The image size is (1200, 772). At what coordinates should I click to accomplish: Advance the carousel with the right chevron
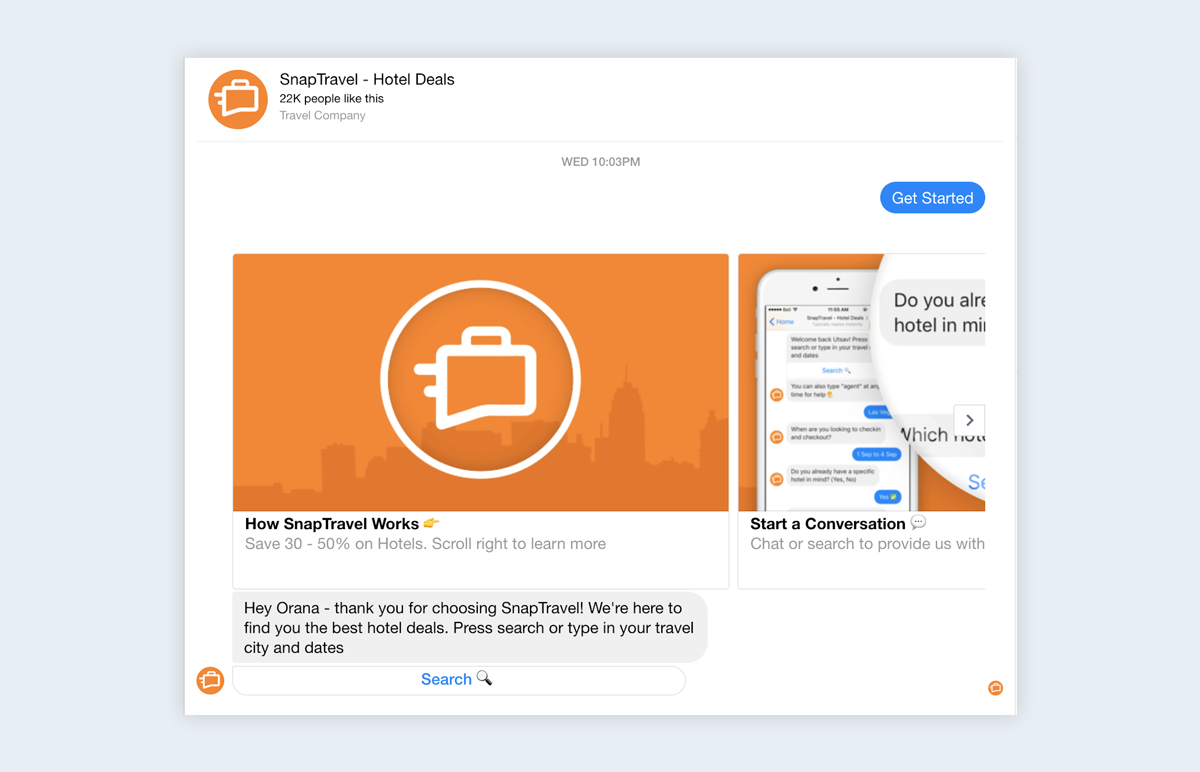click(x=969, y=421)
